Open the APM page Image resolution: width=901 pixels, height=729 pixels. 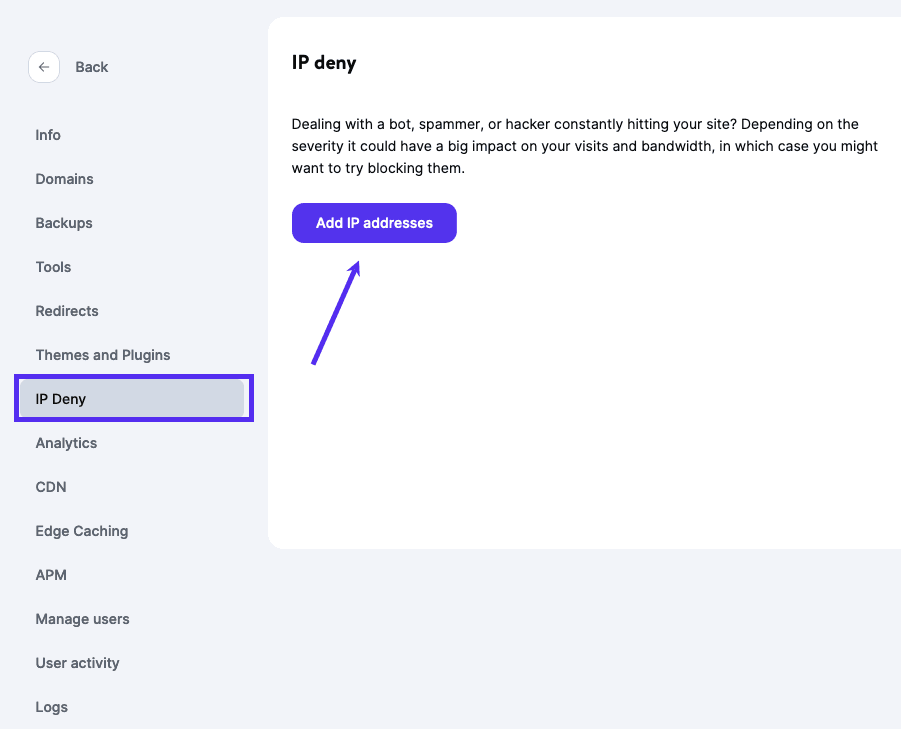coord(51,575)
